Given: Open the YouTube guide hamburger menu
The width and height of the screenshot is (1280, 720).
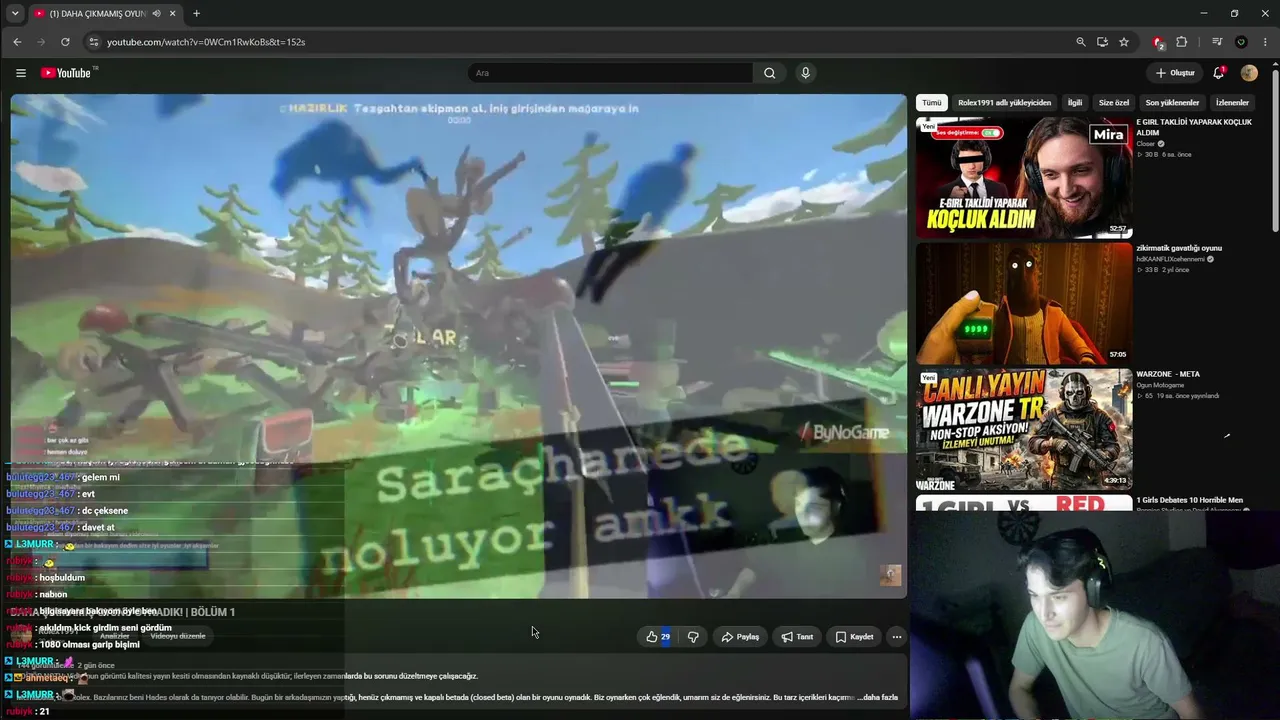Looking at the screenshot, I should 20,73.
